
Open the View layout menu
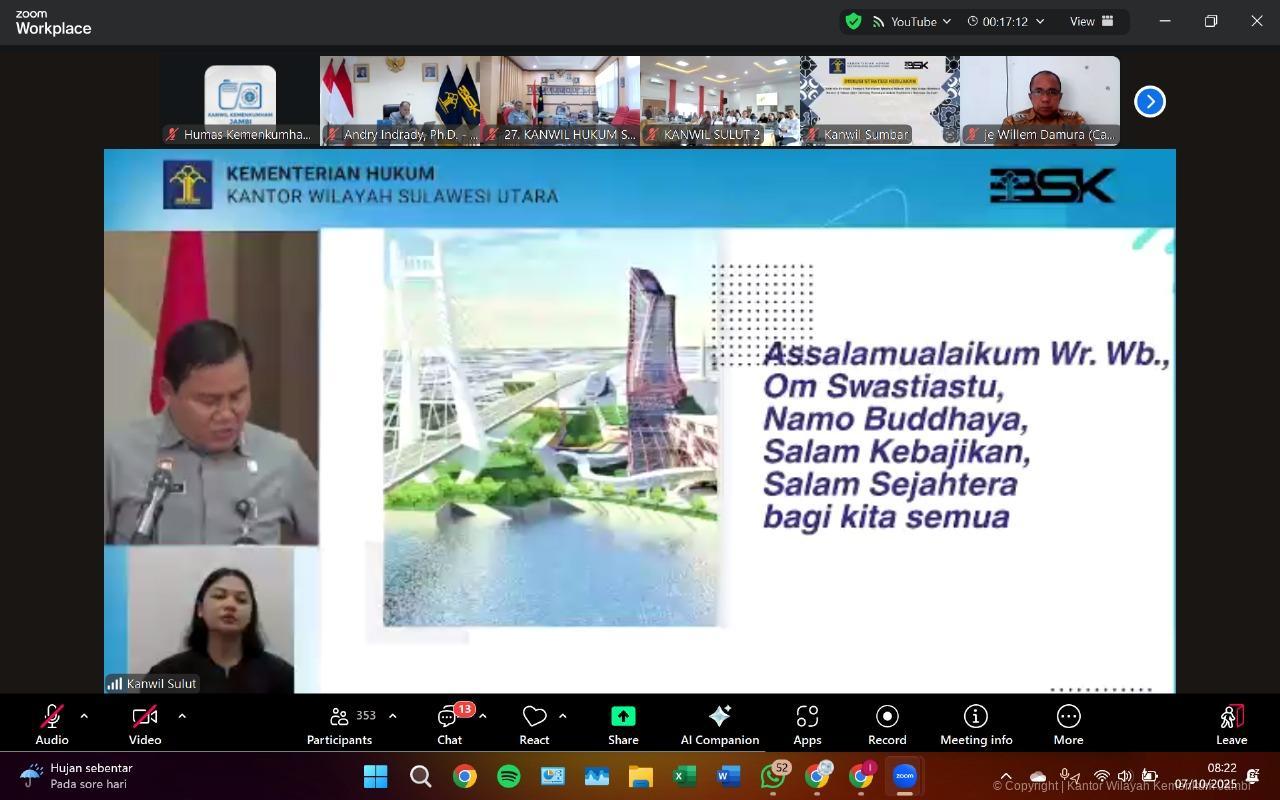1091,21
